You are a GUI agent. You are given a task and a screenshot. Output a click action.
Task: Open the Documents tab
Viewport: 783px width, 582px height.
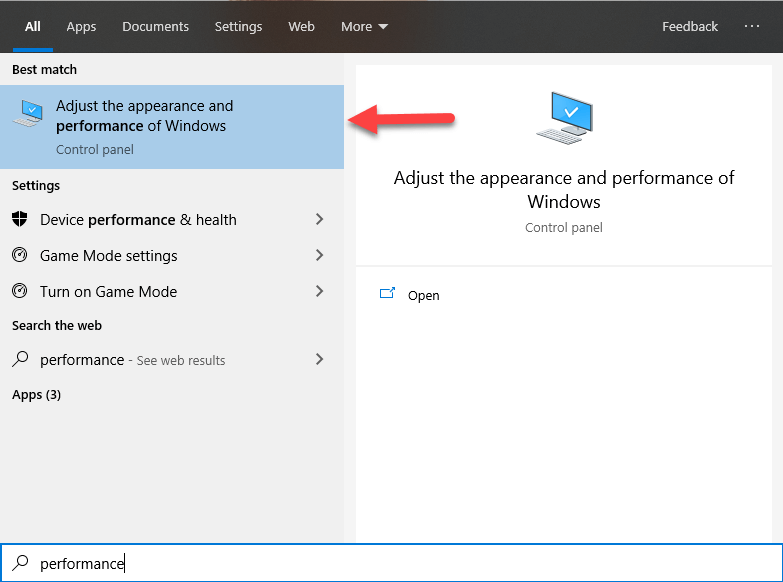(x=155, y=26)
